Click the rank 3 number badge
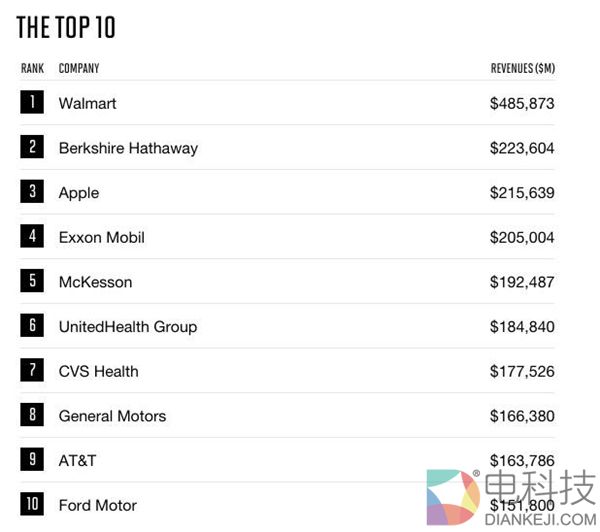The width and height of the screenshot is (600, 532). [32, 192]
